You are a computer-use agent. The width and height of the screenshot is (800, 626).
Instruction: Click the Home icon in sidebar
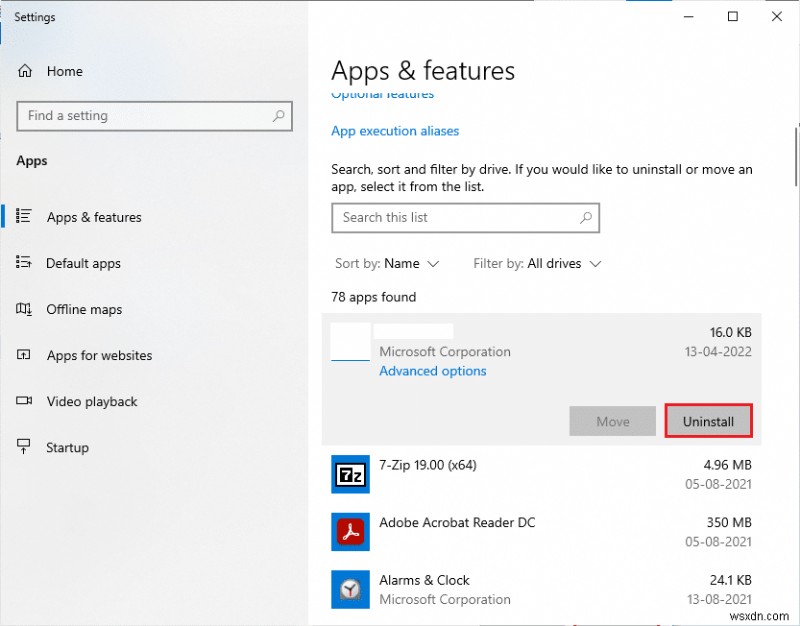tap(25, 71)
